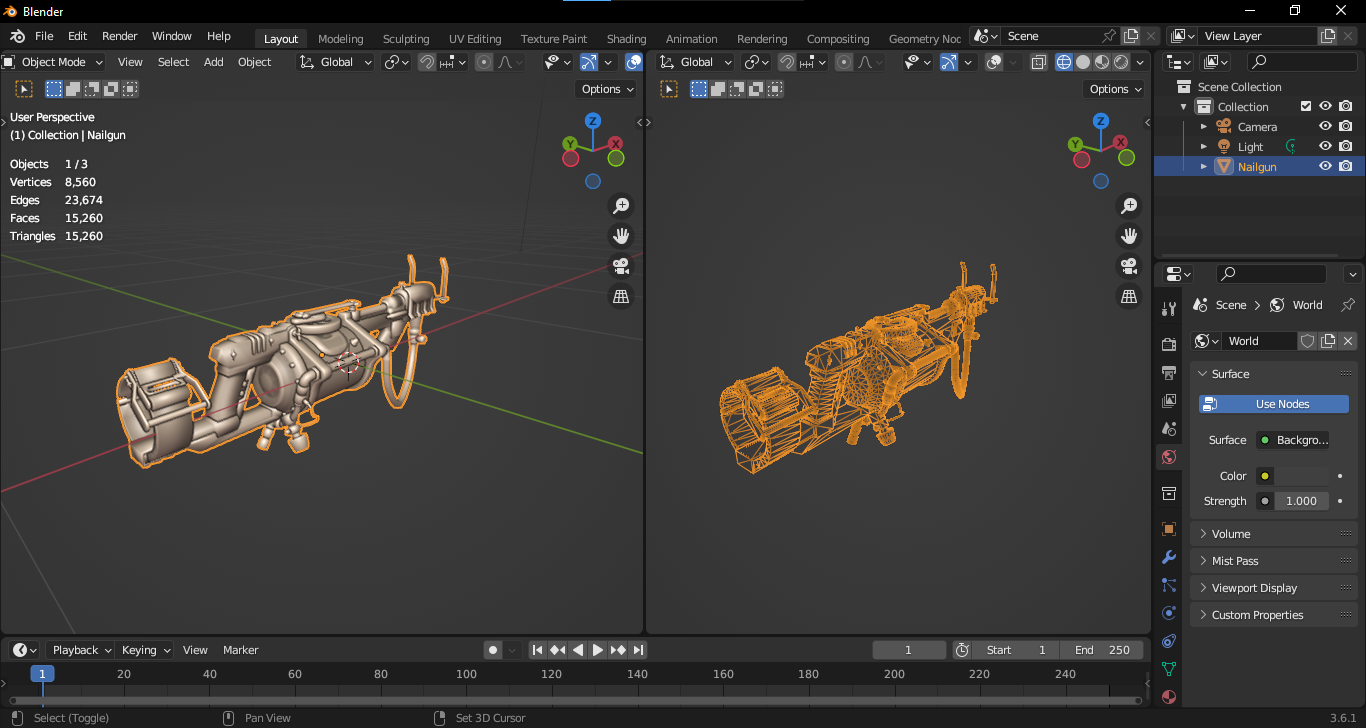The height and width of the screenshot is (728, 1366).
Task: Open the Physics properties tab
Action: (1169, 613)
